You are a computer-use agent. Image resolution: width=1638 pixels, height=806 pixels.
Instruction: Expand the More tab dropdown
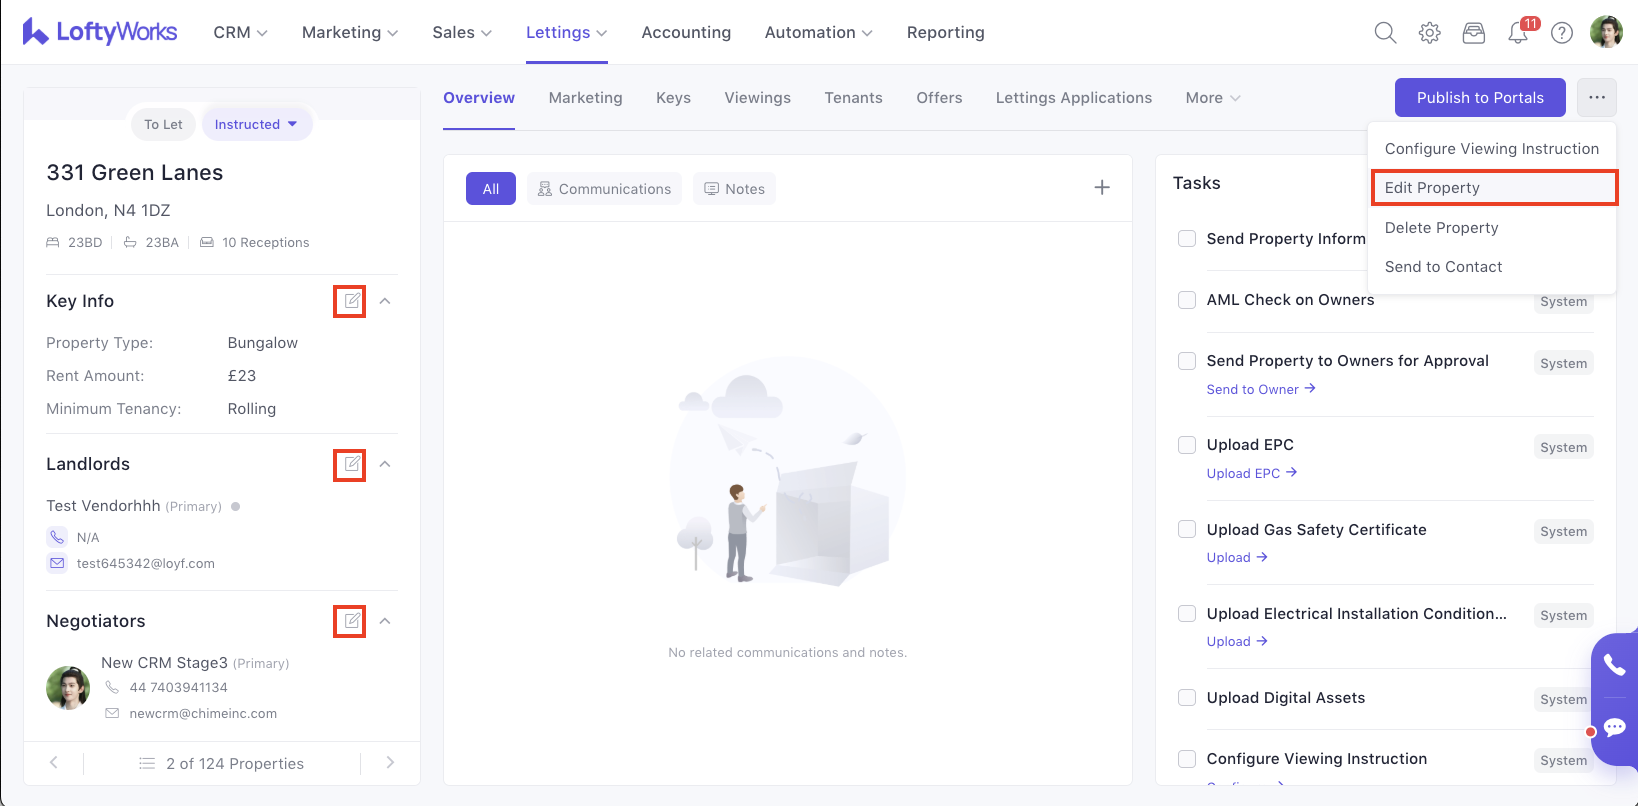pos(1212,98)
